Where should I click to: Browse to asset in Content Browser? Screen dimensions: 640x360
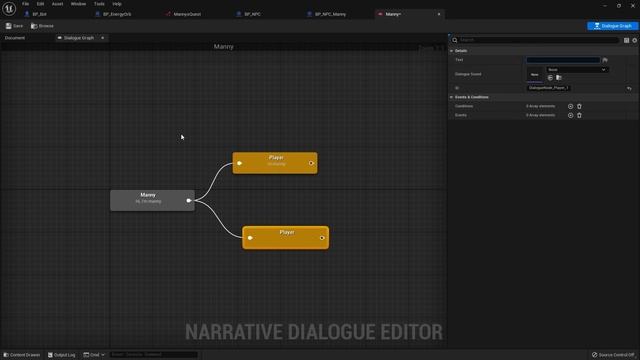42,26
